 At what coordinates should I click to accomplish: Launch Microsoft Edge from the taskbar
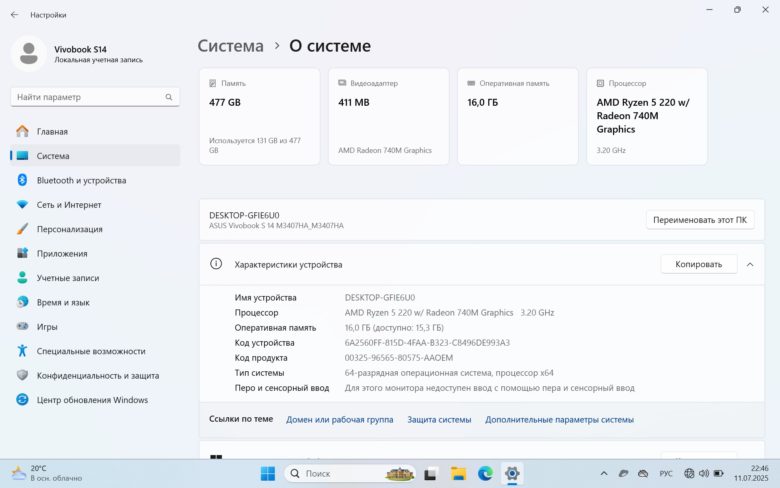coord(485,474)
